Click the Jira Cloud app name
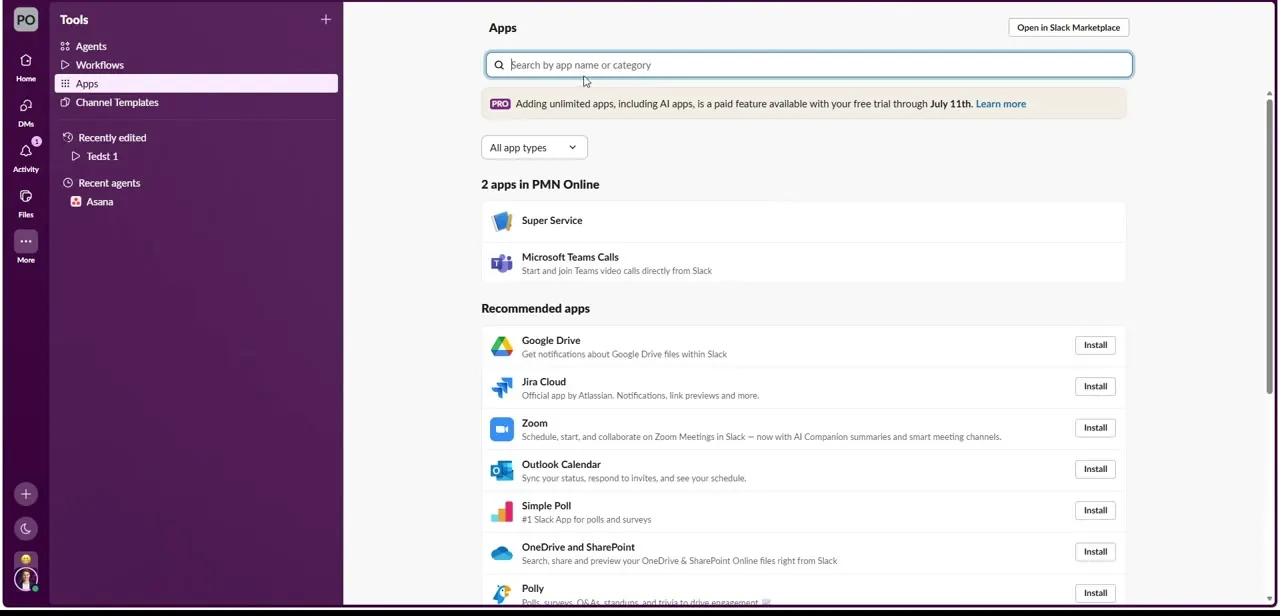Image resolution: width=1280 pixels, height=616 pixels. 544,382
